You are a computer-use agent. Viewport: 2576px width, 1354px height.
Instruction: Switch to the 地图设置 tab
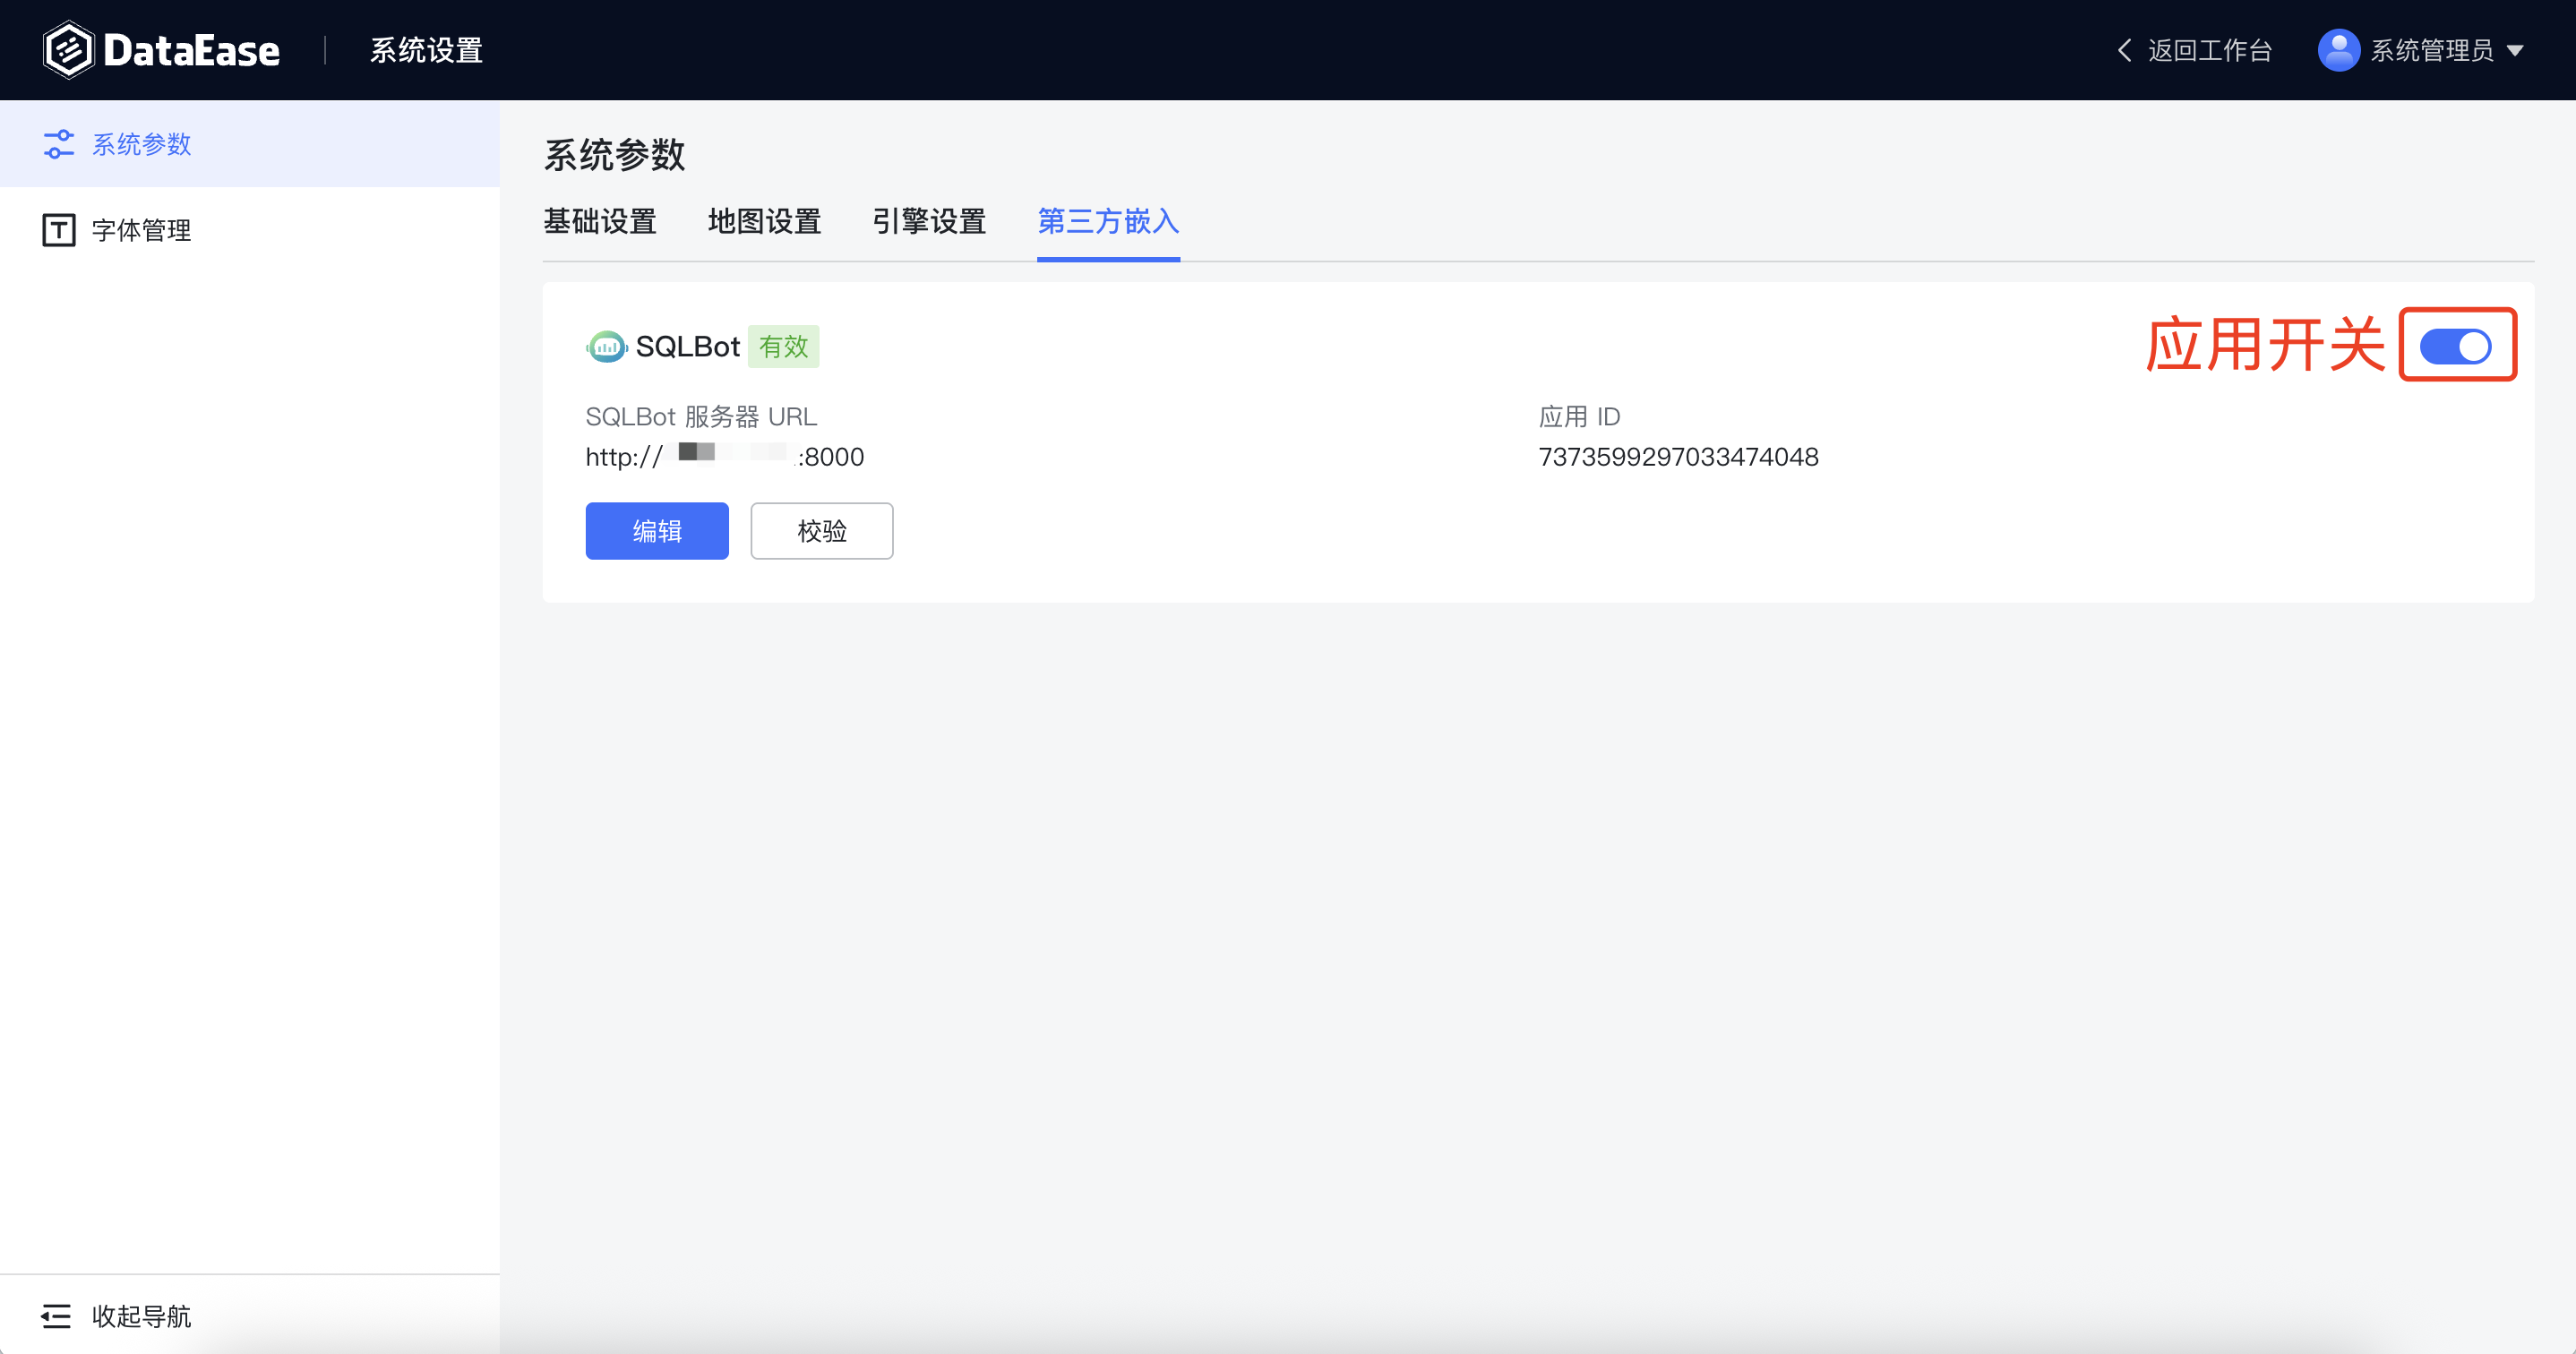(765, 222)
